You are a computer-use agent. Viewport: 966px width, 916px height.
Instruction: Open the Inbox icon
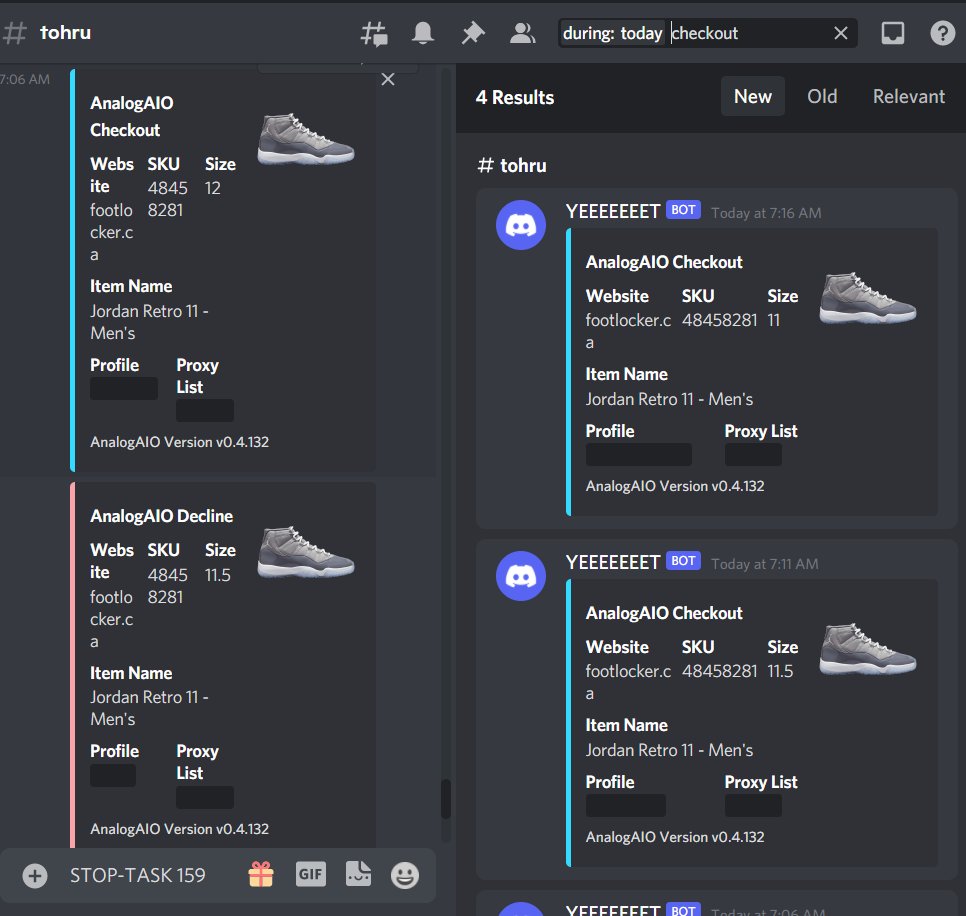tap(893, 33)
